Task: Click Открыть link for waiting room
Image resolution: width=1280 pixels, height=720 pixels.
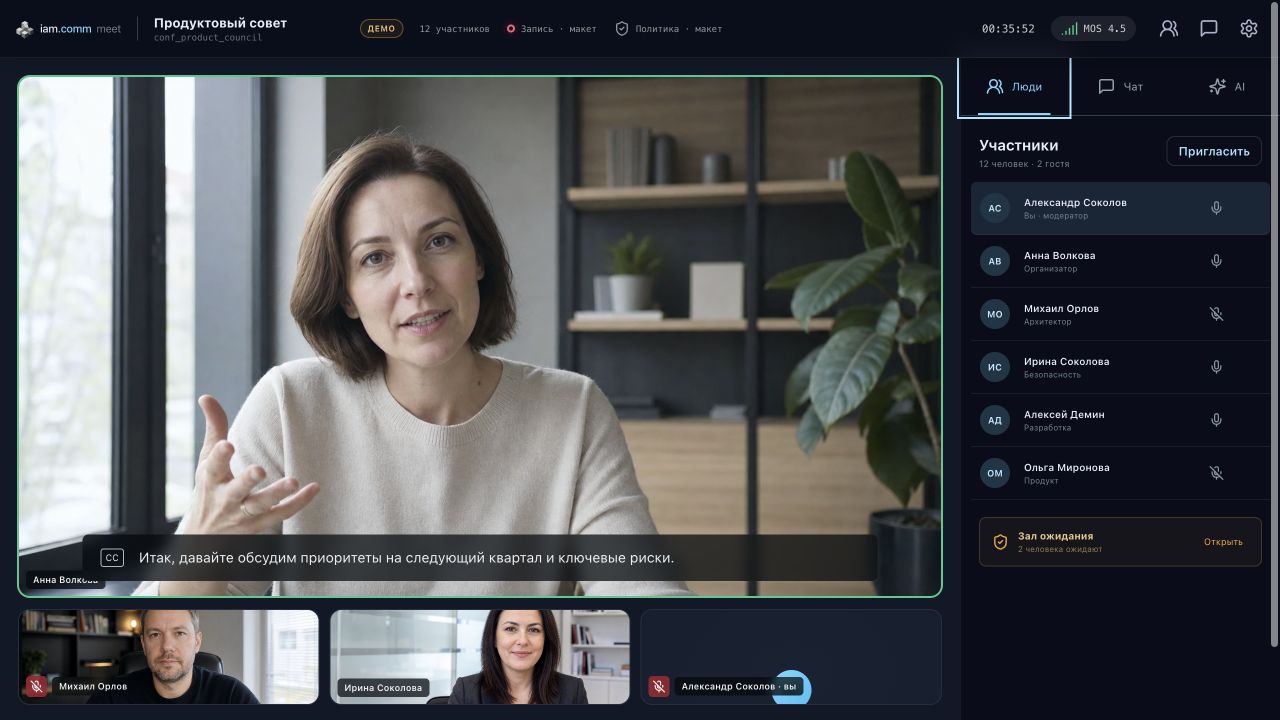Action: coord(1223,542)
